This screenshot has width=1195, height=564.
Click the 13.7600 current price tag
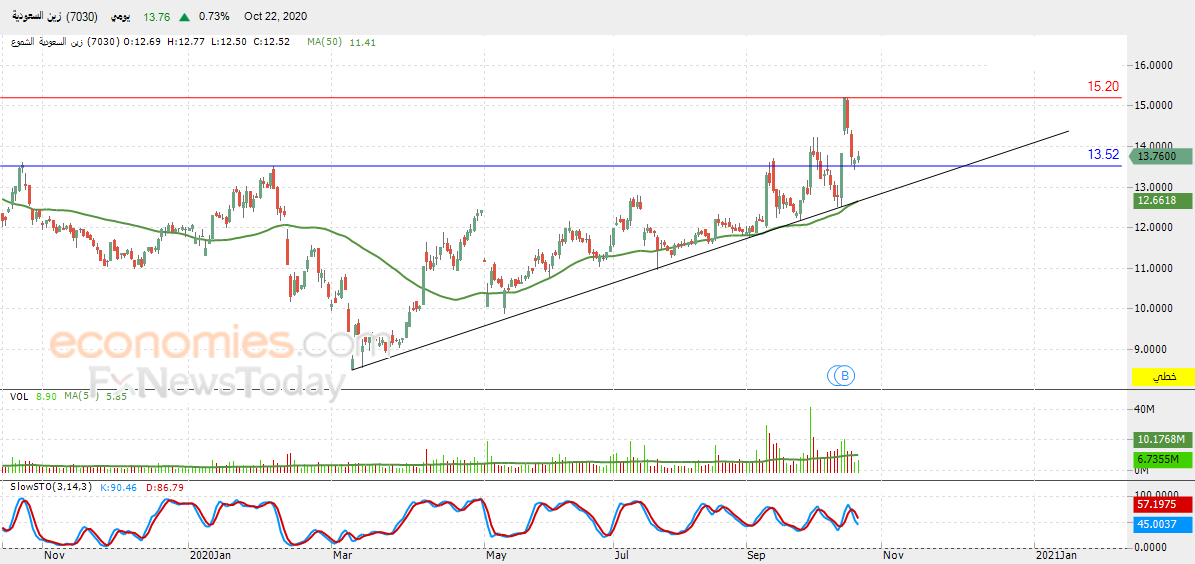pos(1160,156)
